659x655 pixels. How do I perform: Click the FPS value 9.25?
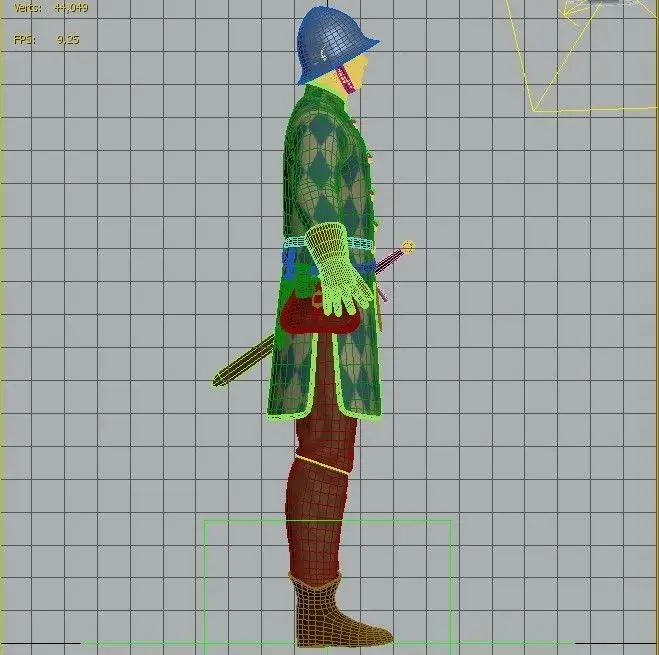point(68,40)
